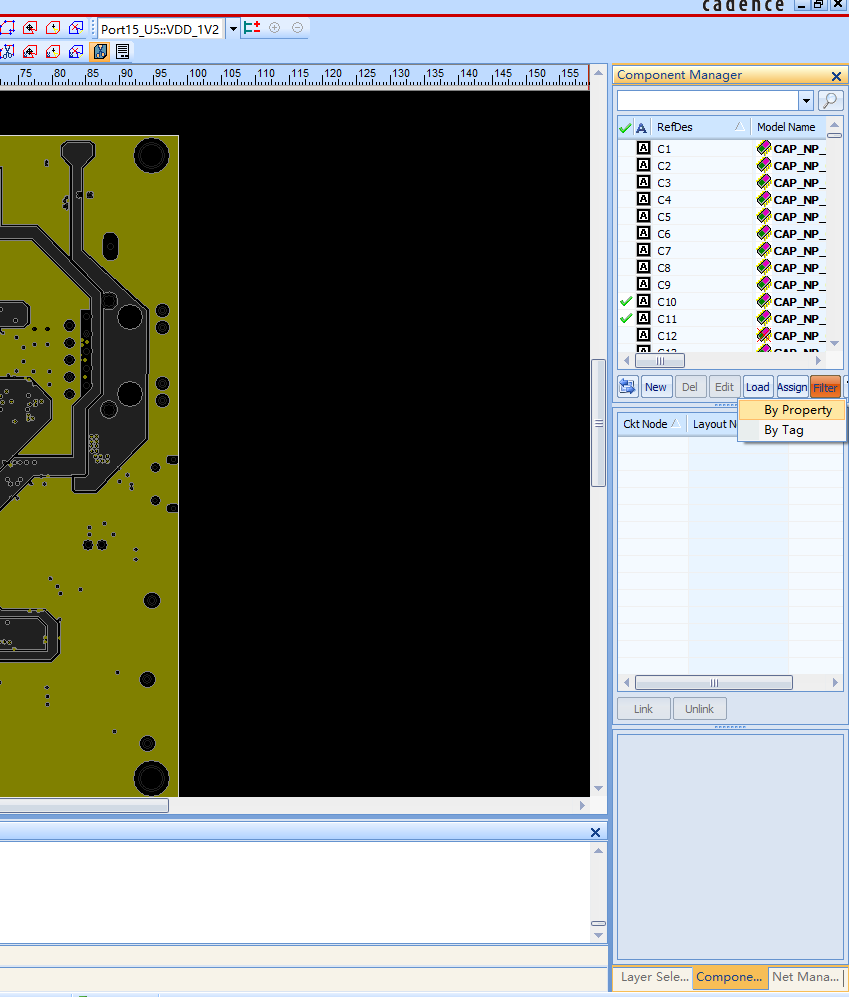Click the red-crossed model icon for C12
The height and width of the screenshot is (997, 849).
click(764, 335)
